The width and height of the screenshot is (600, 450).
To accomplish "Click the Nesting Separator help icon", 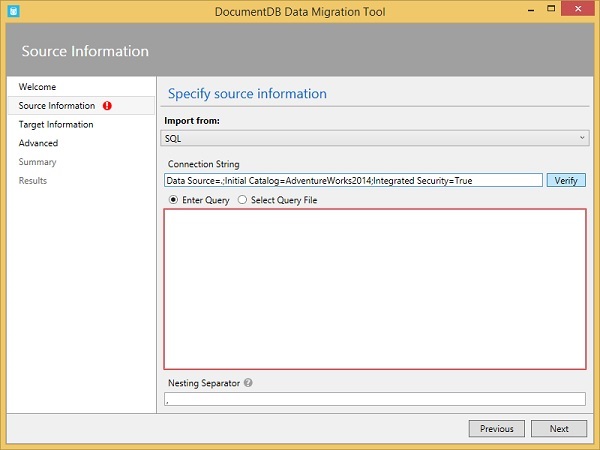I will [247, 382].
